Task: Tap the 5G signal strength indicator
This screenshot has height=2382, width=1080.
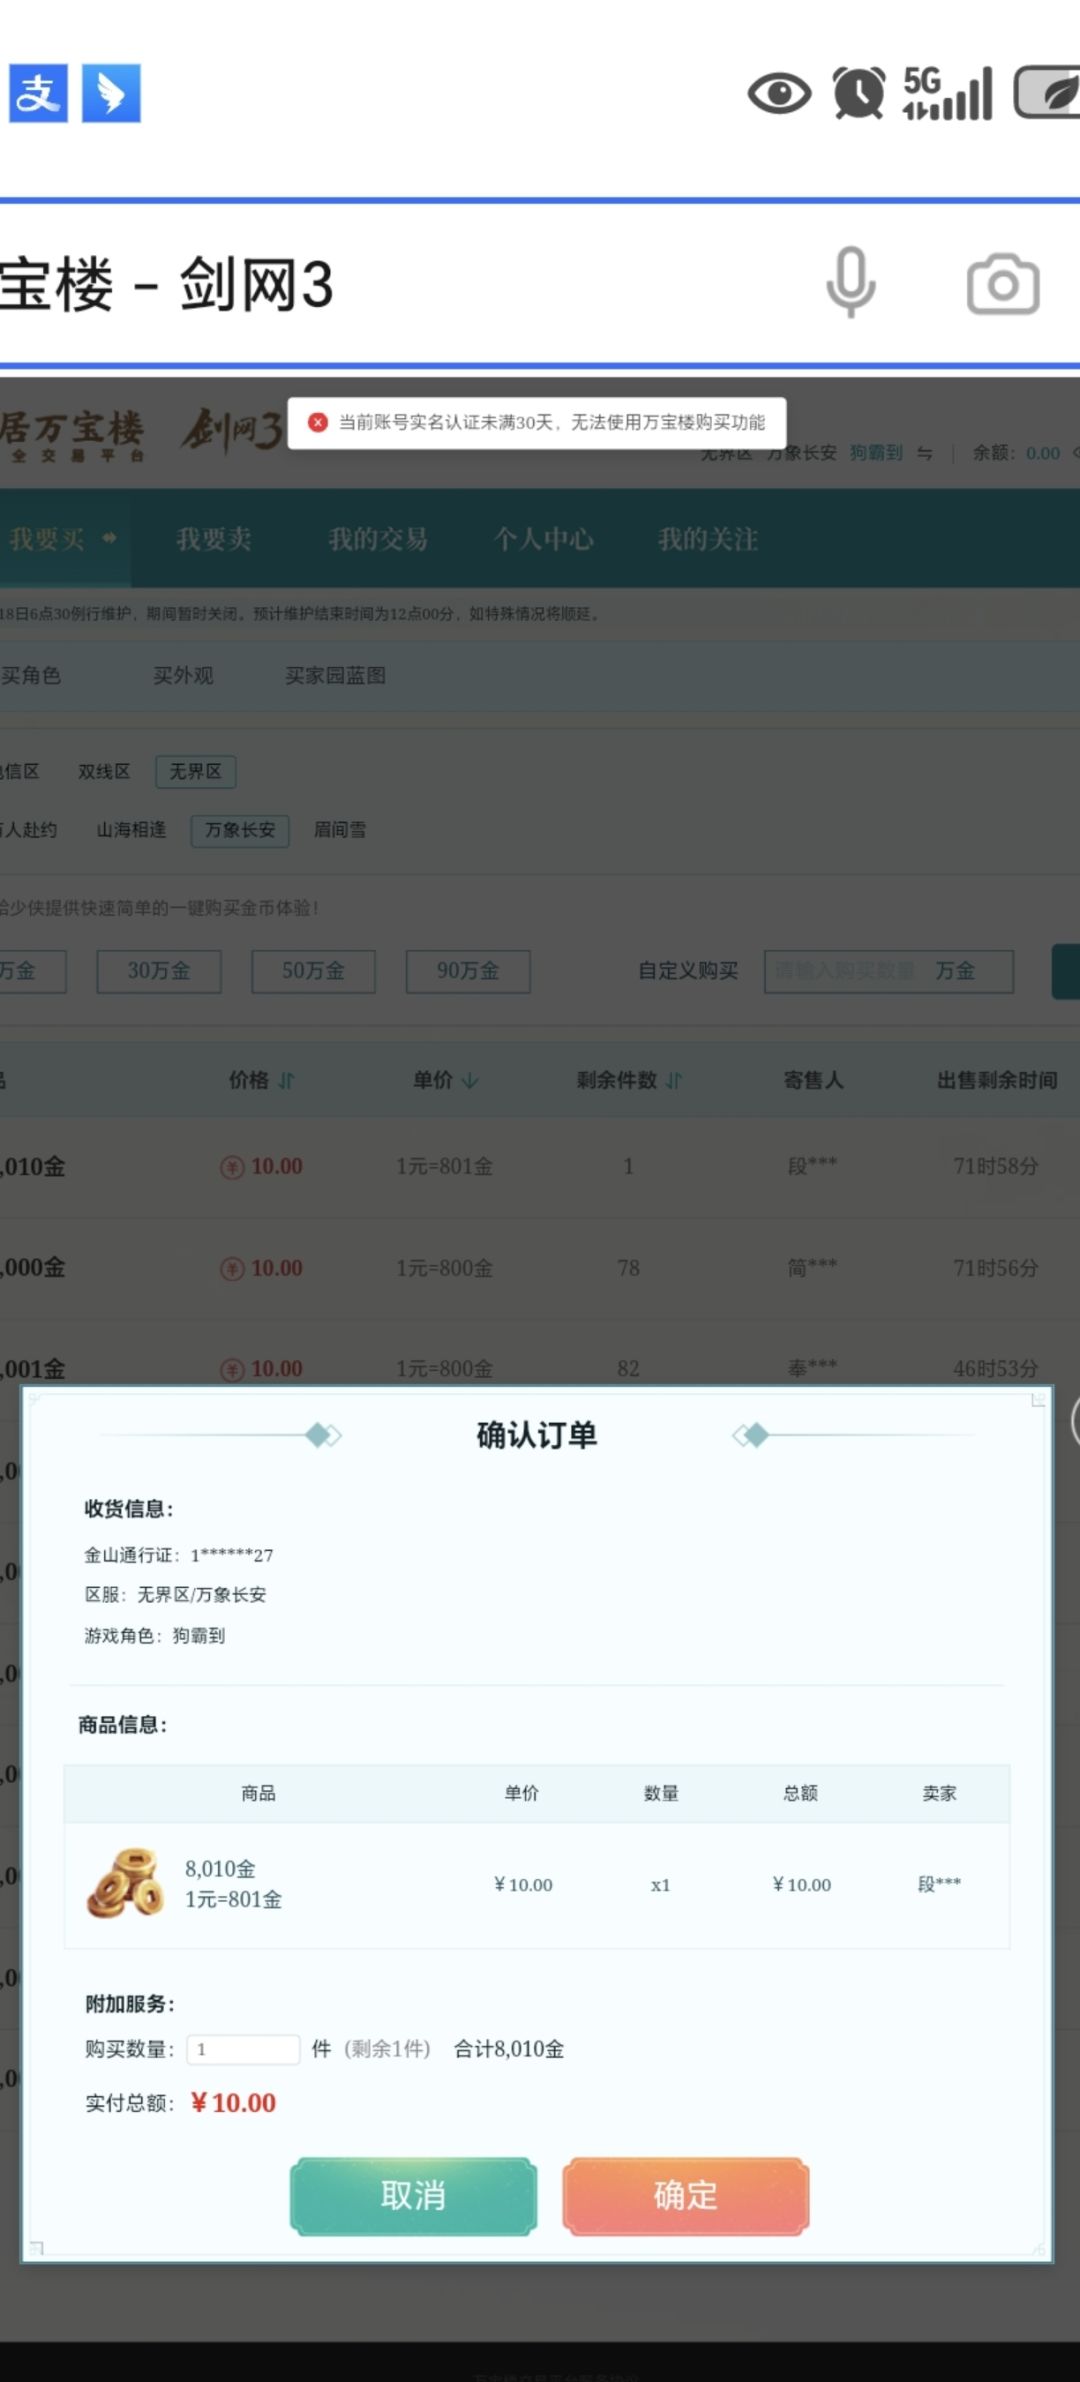Action: pos(947,93)
